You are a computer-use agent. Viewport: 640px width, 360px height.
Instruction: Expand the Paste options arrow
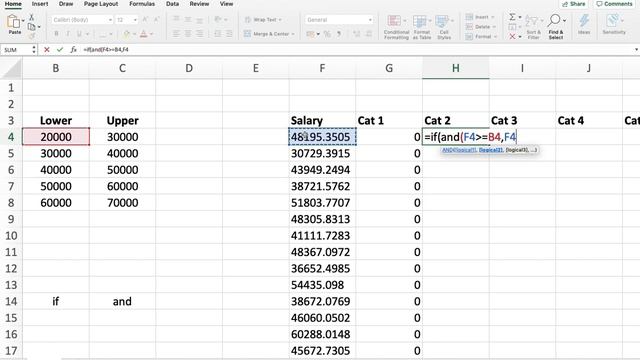[x=23, y=21]
